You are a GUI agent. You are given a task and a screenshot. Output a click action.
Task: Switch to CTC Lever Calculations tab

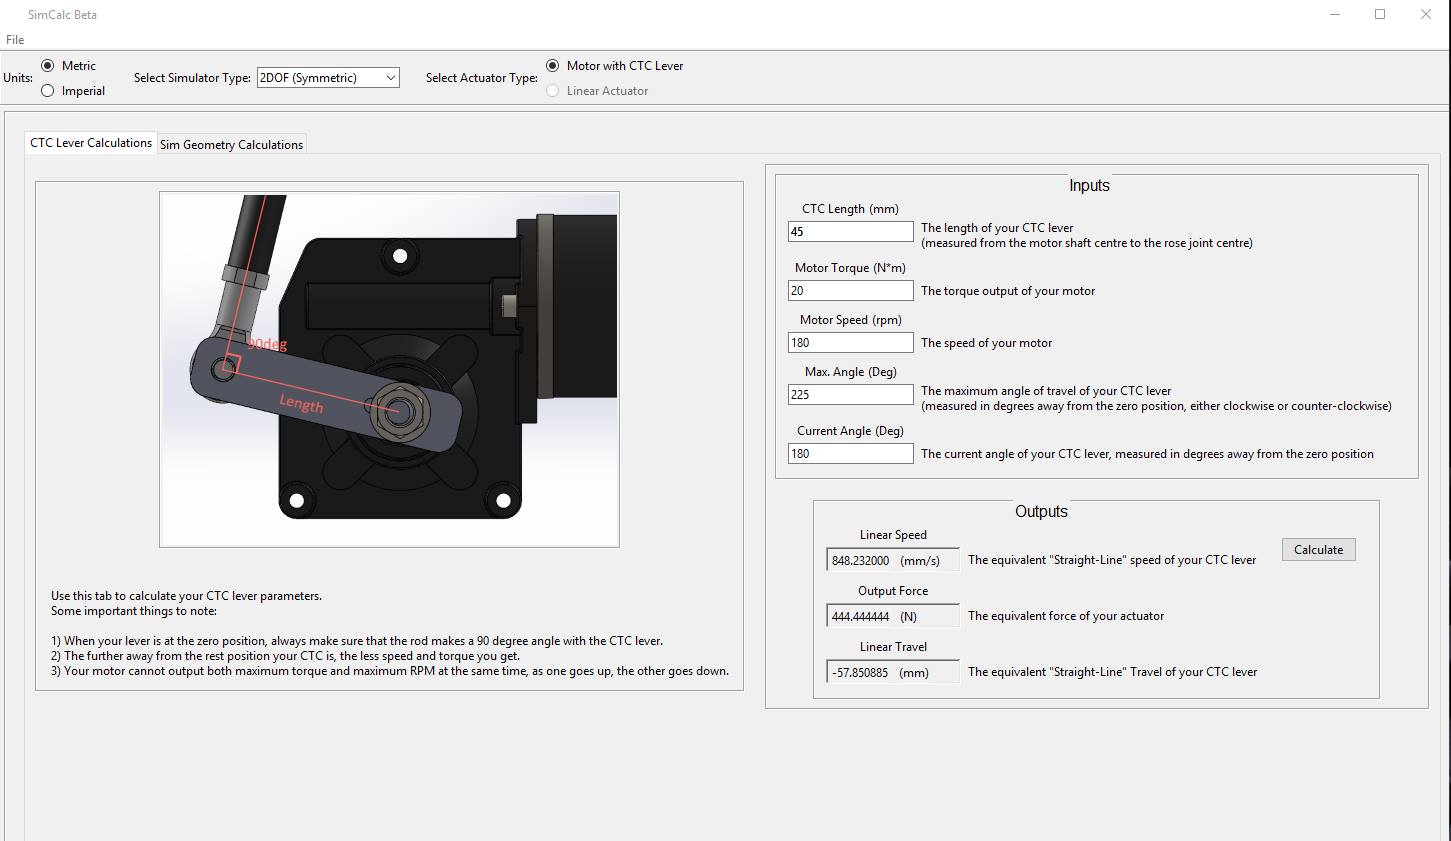pyautogui.click(x=91, y=143)
